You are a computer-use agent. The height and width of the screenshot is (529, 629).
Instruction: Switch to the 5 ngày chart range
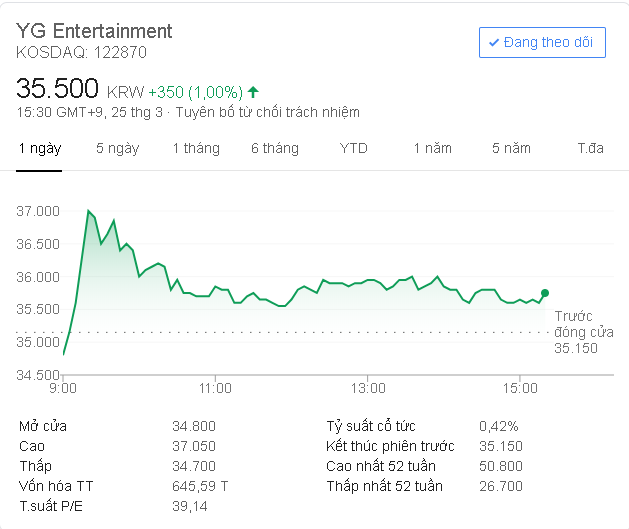pos(117,148)
